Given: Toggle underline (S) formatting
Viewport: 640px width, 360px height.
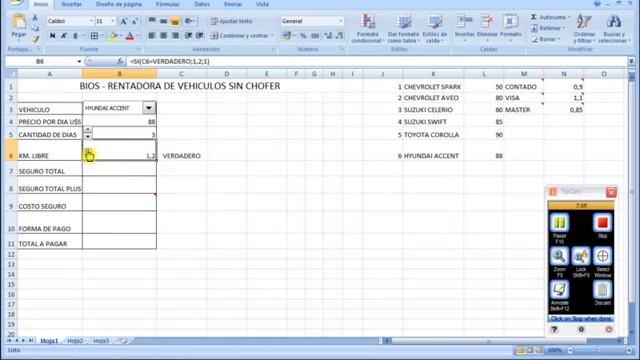Looking at the screenshot, I should [x=75, y=36].
